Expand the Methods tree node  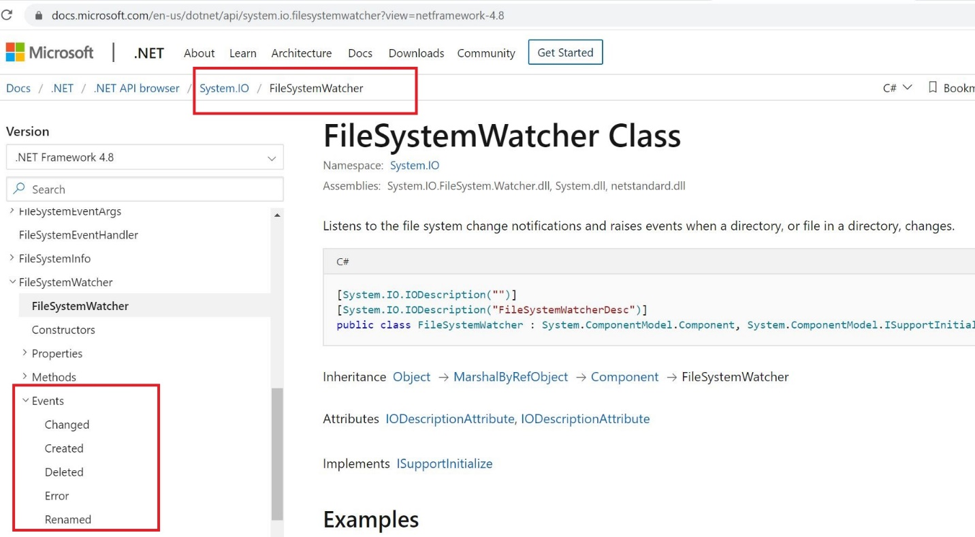click(25, 376)
